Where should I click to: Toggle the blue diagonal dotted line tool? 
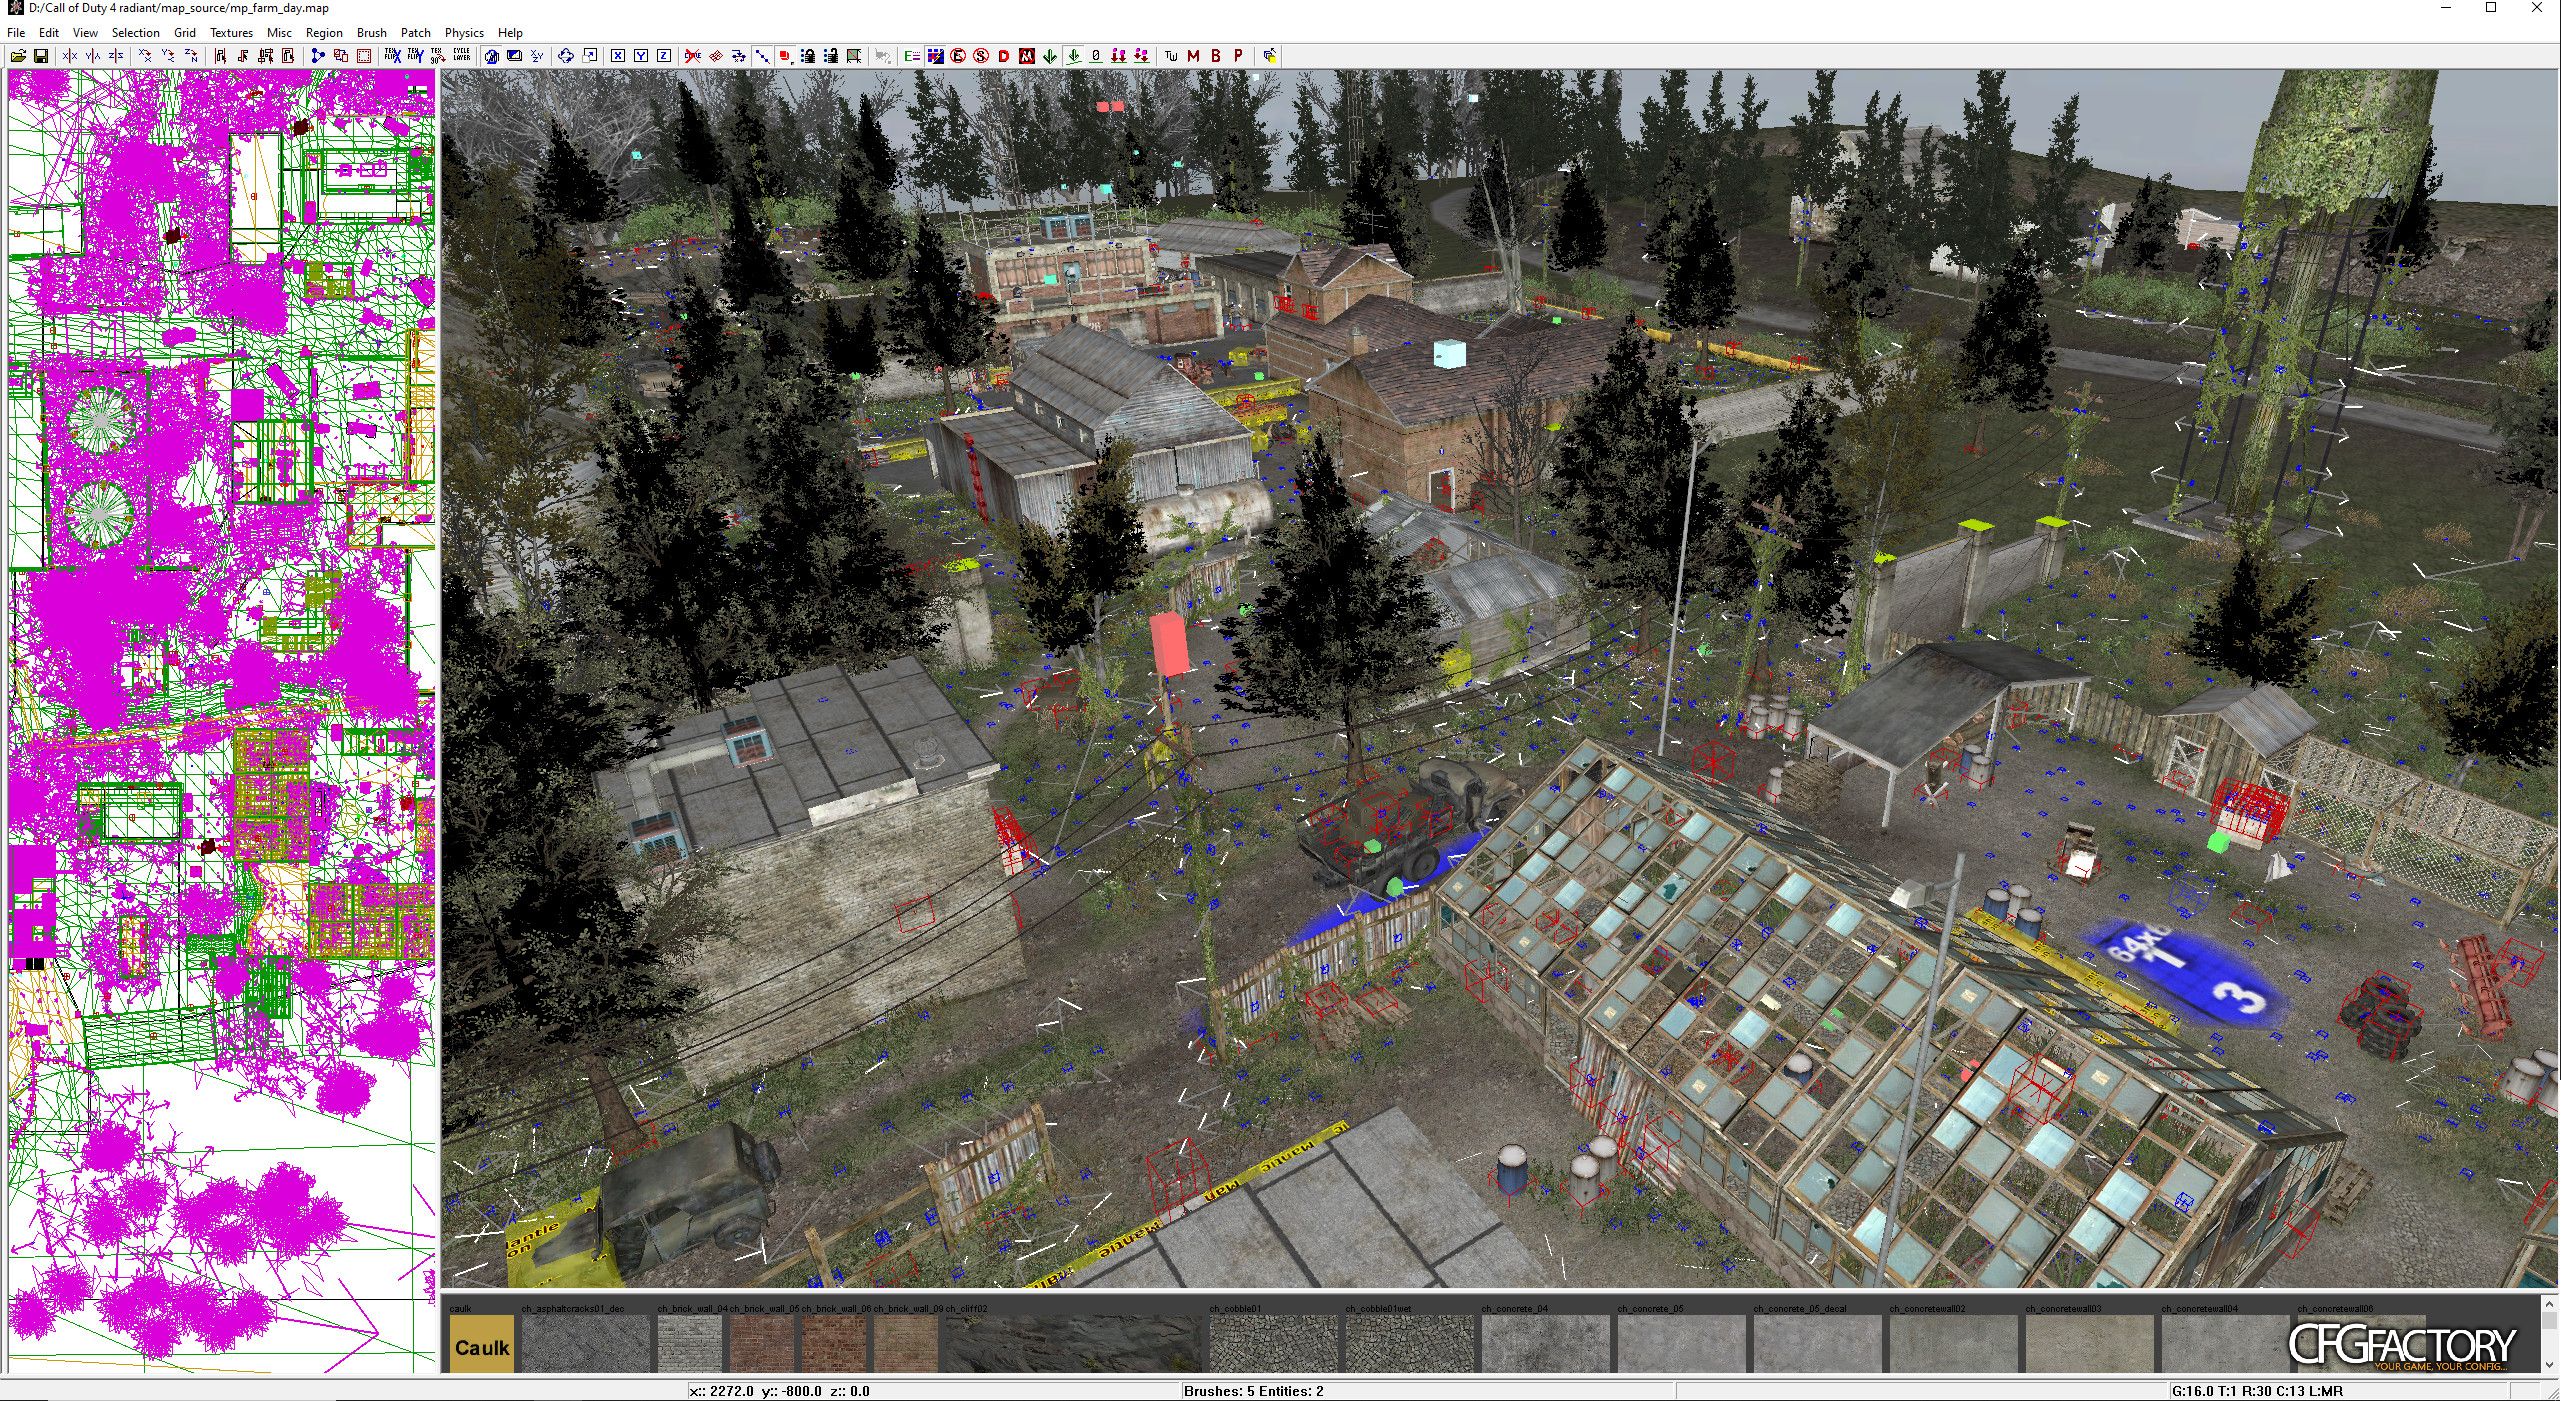tap(762, 56)
